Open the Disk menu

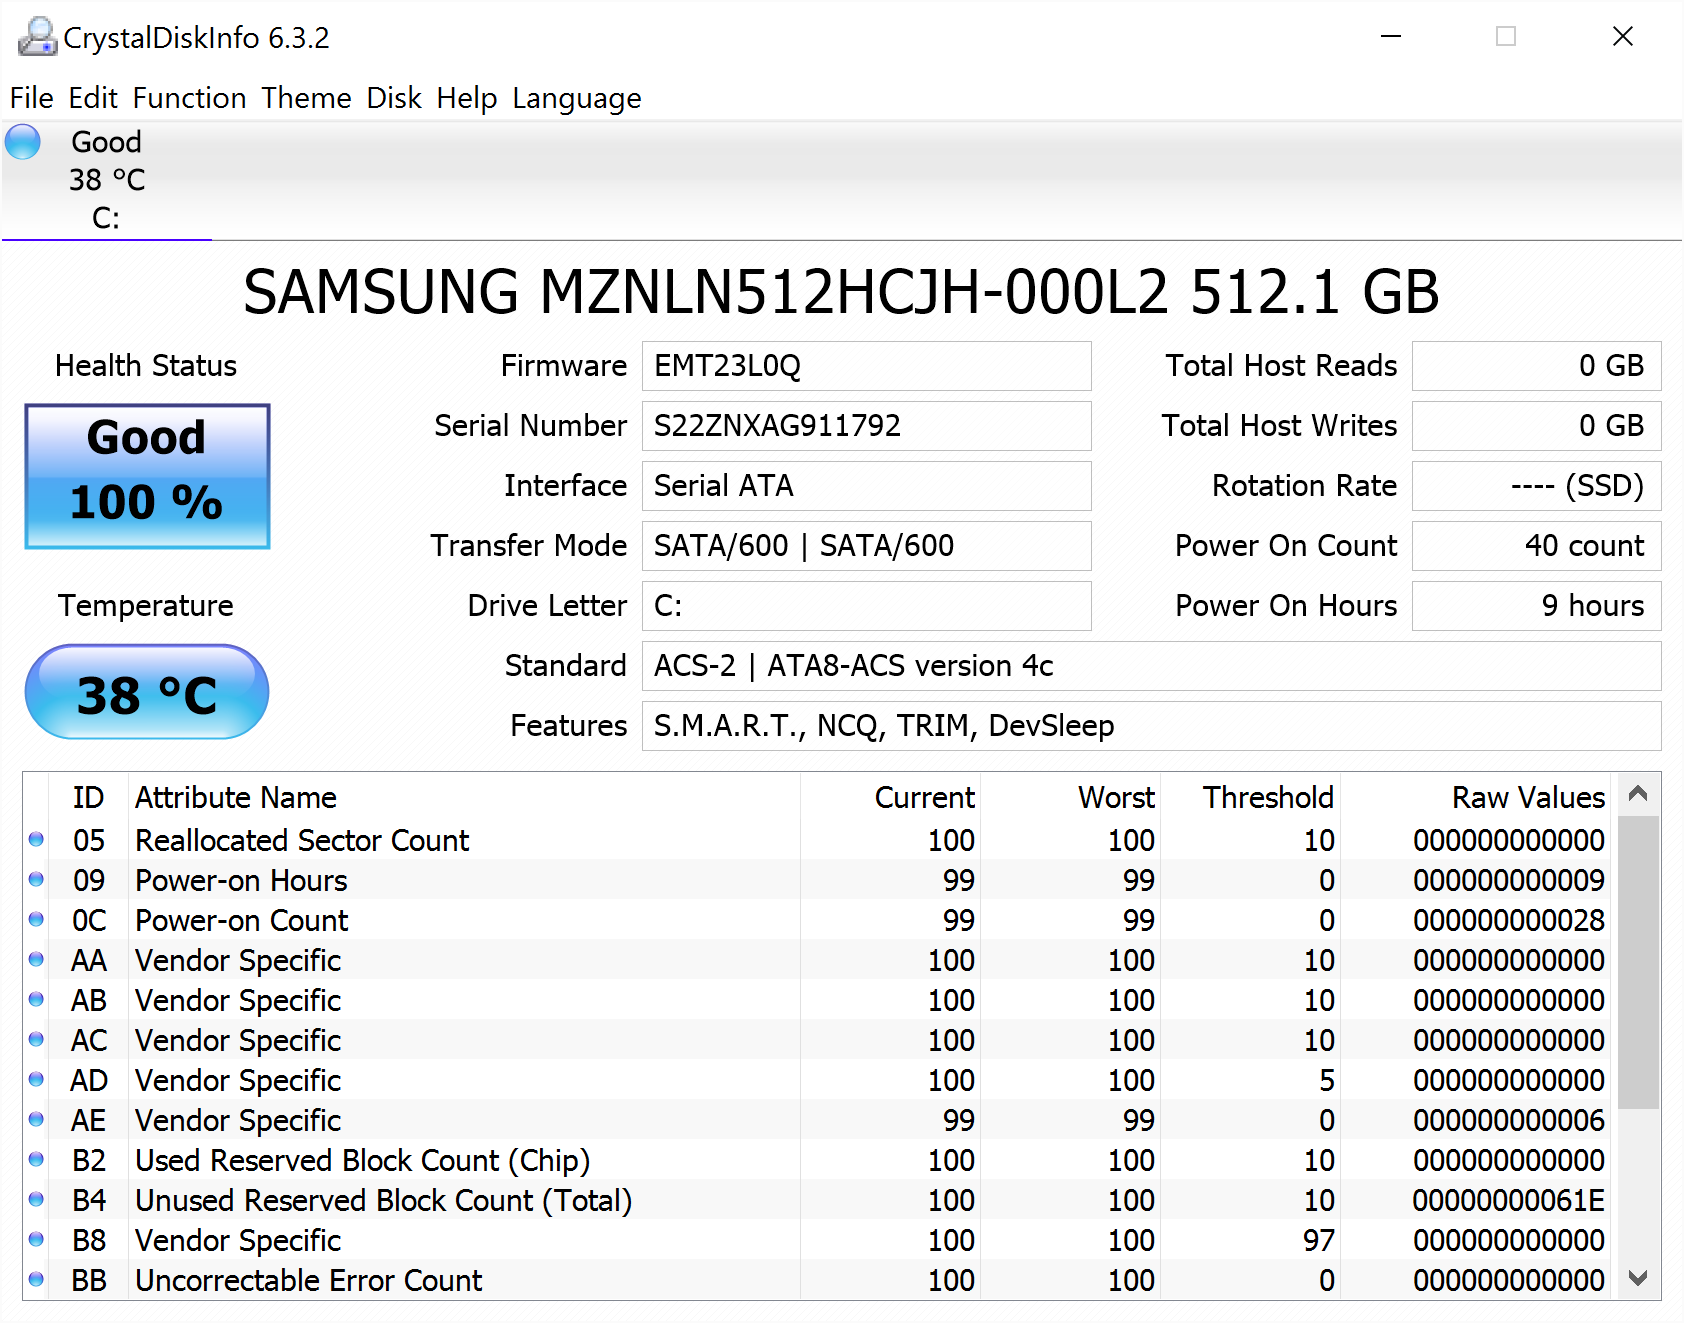click(394, 98)
